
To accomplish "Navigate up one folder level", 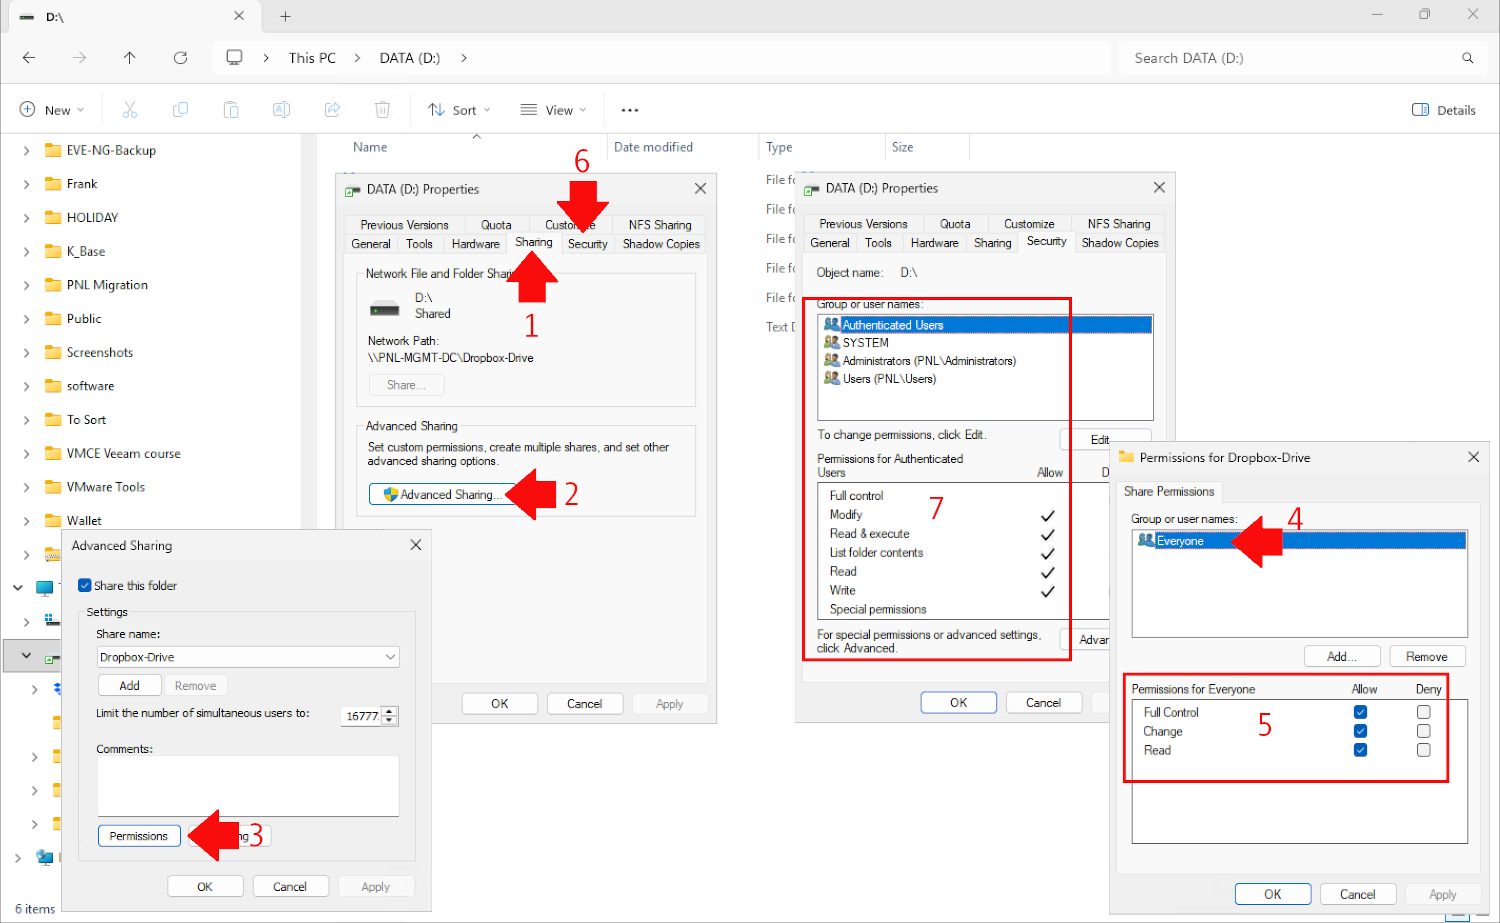I will click(x=130, y=58).
